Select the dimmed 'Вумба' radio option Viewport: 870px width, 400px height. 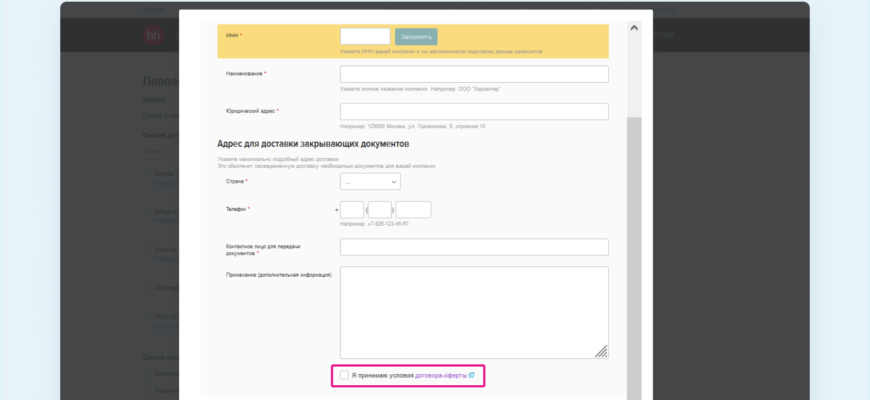148,173
